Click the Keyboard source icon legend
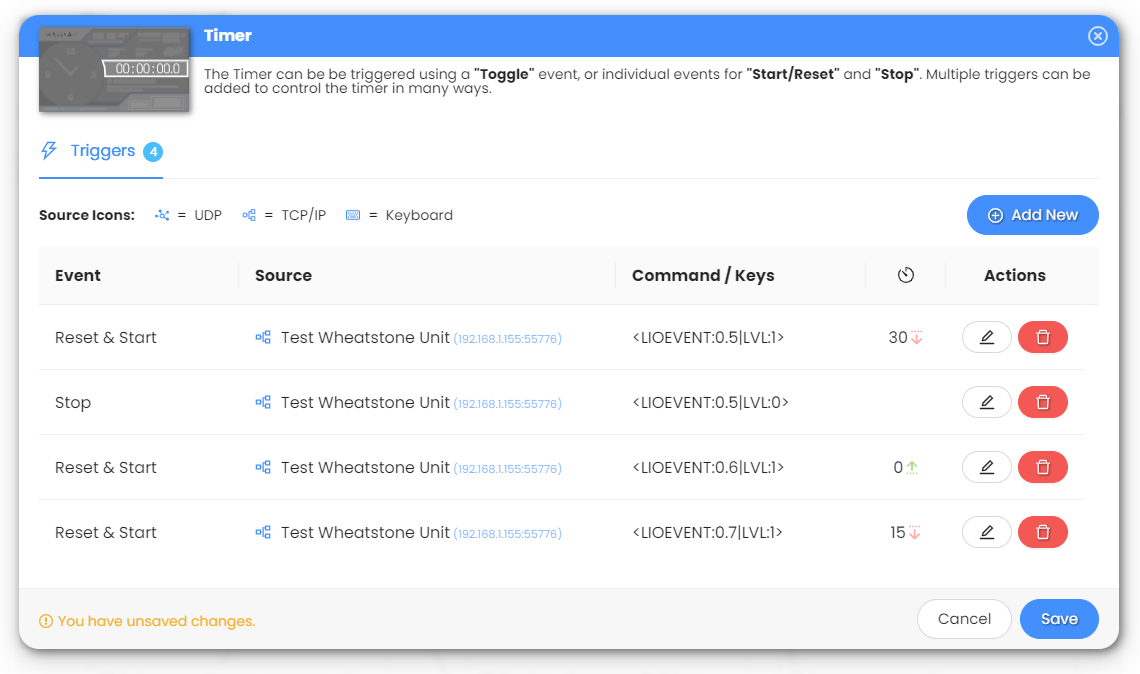Screen dimensions: 1140x674 click(x=353, y=215)
